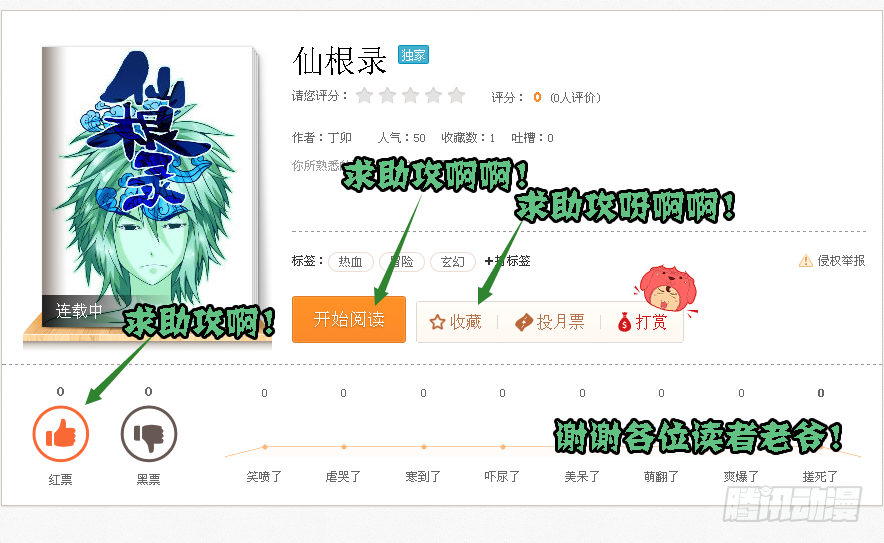
Task: Click the 打赏 money bag icon
Action: (x=624, y=323)
